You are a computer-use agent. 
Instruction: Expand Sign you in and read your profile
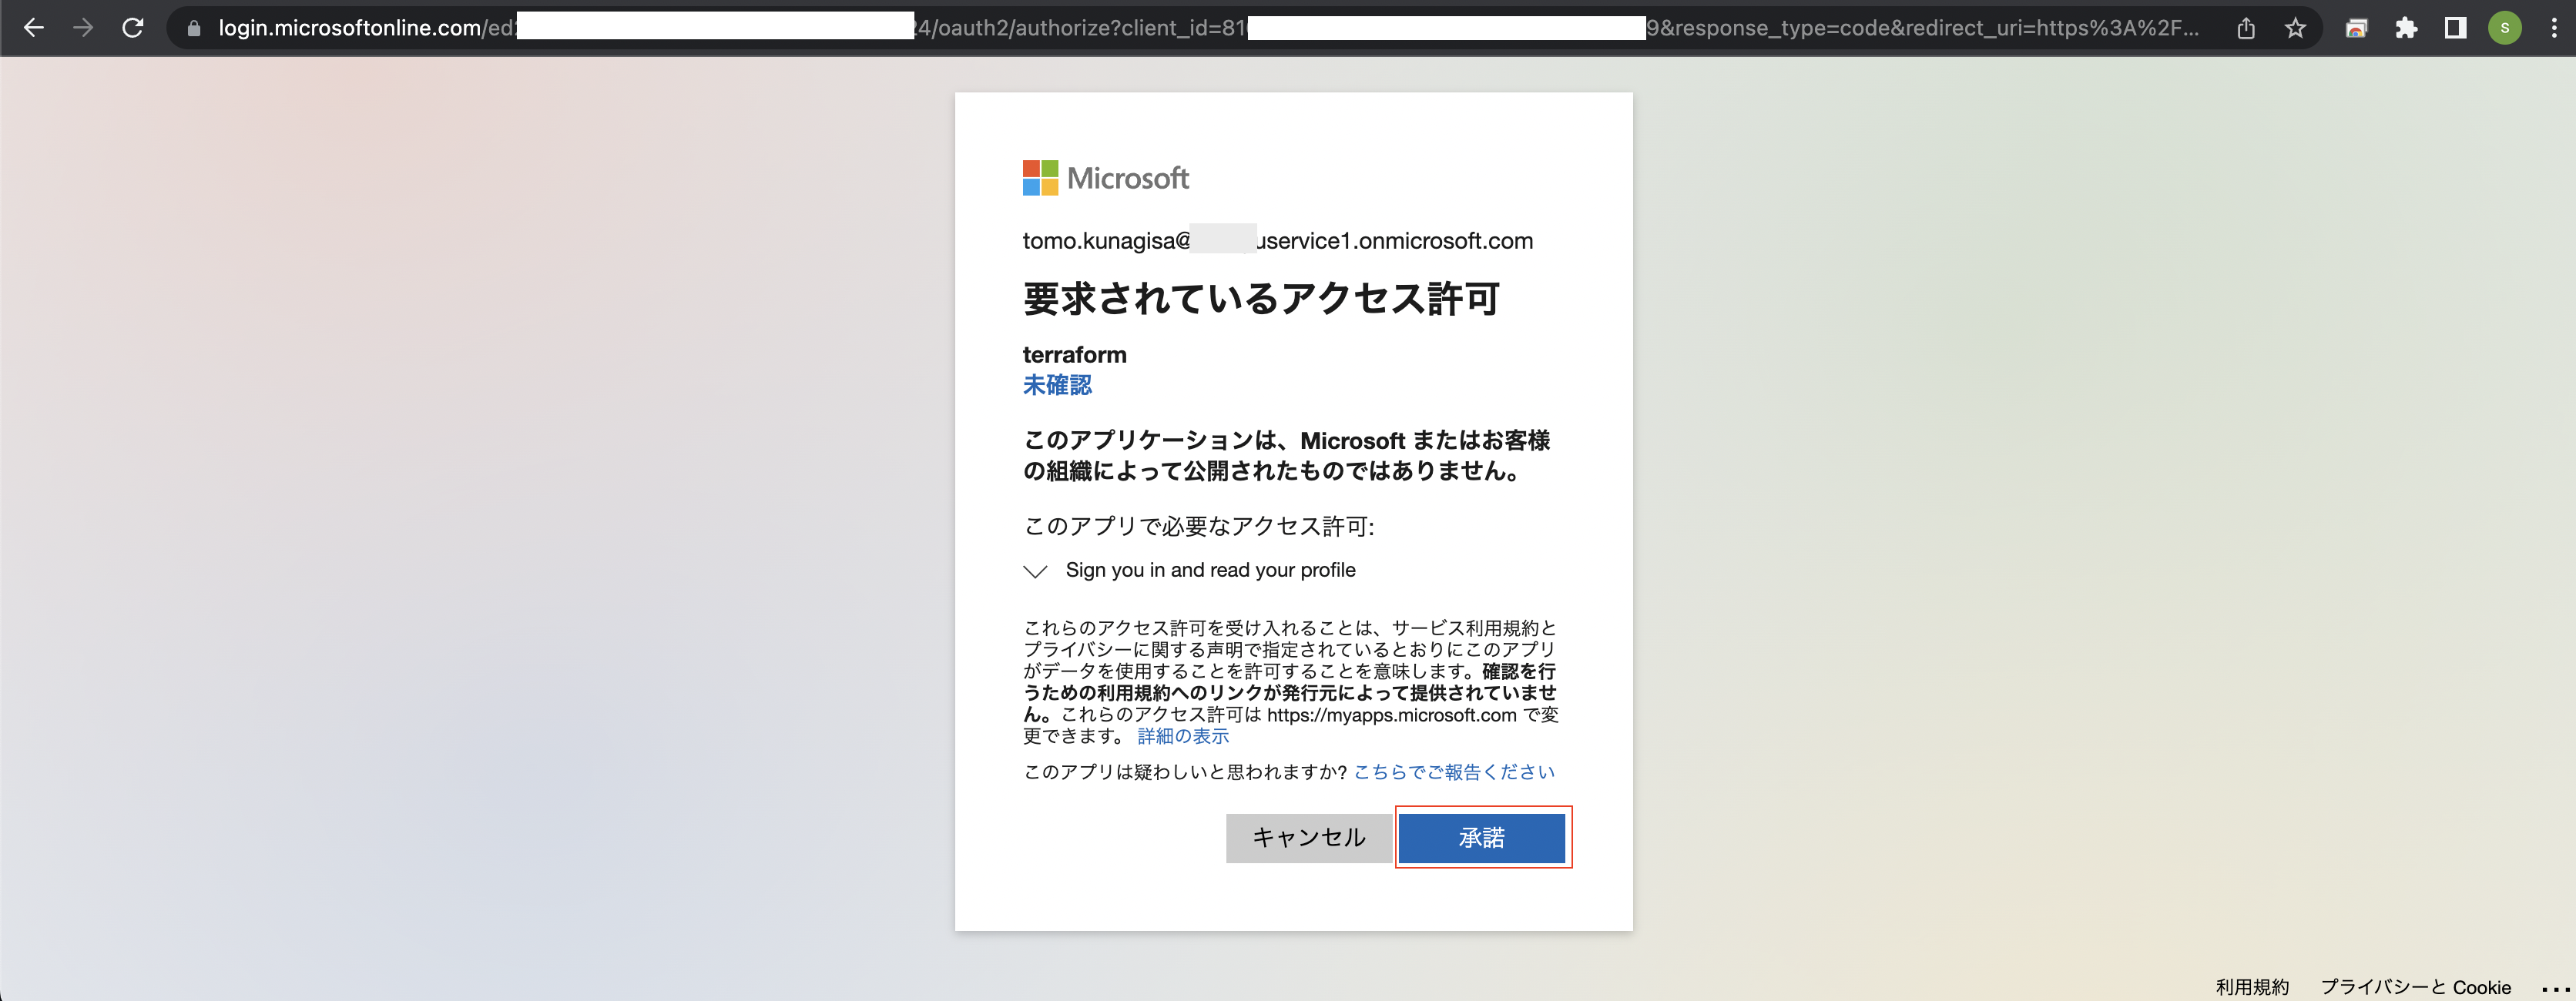click(1035, 570)
